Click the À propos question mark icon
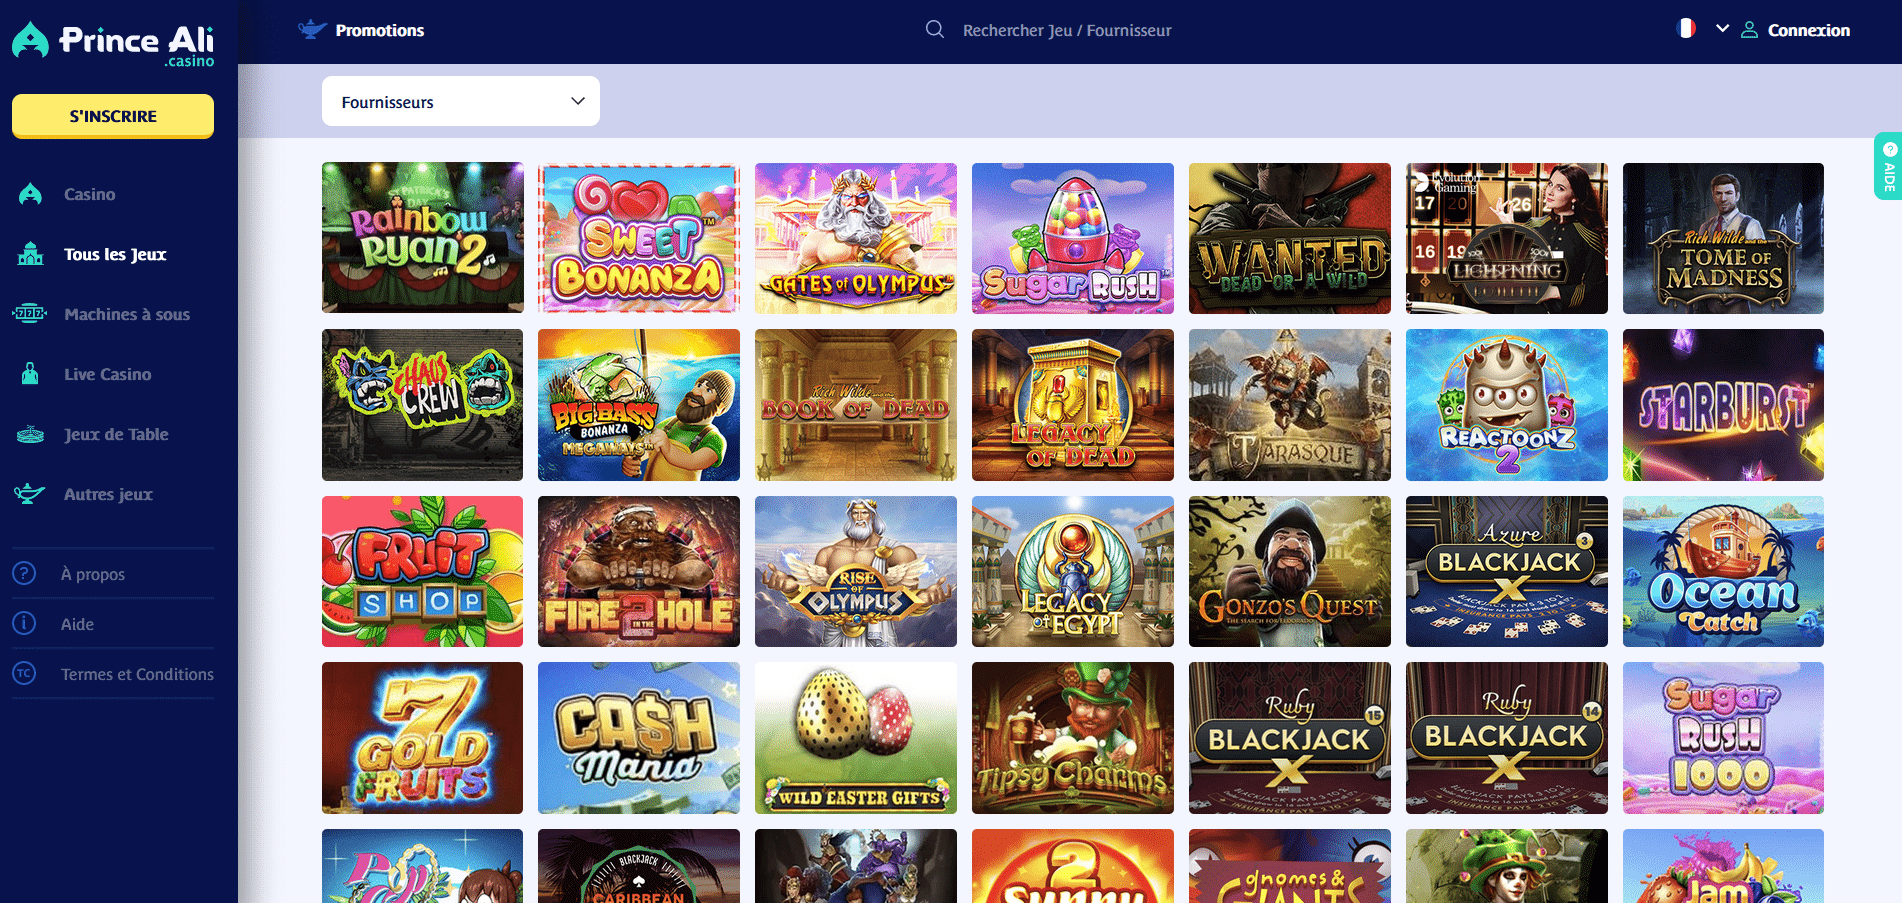 click(24, 573)
